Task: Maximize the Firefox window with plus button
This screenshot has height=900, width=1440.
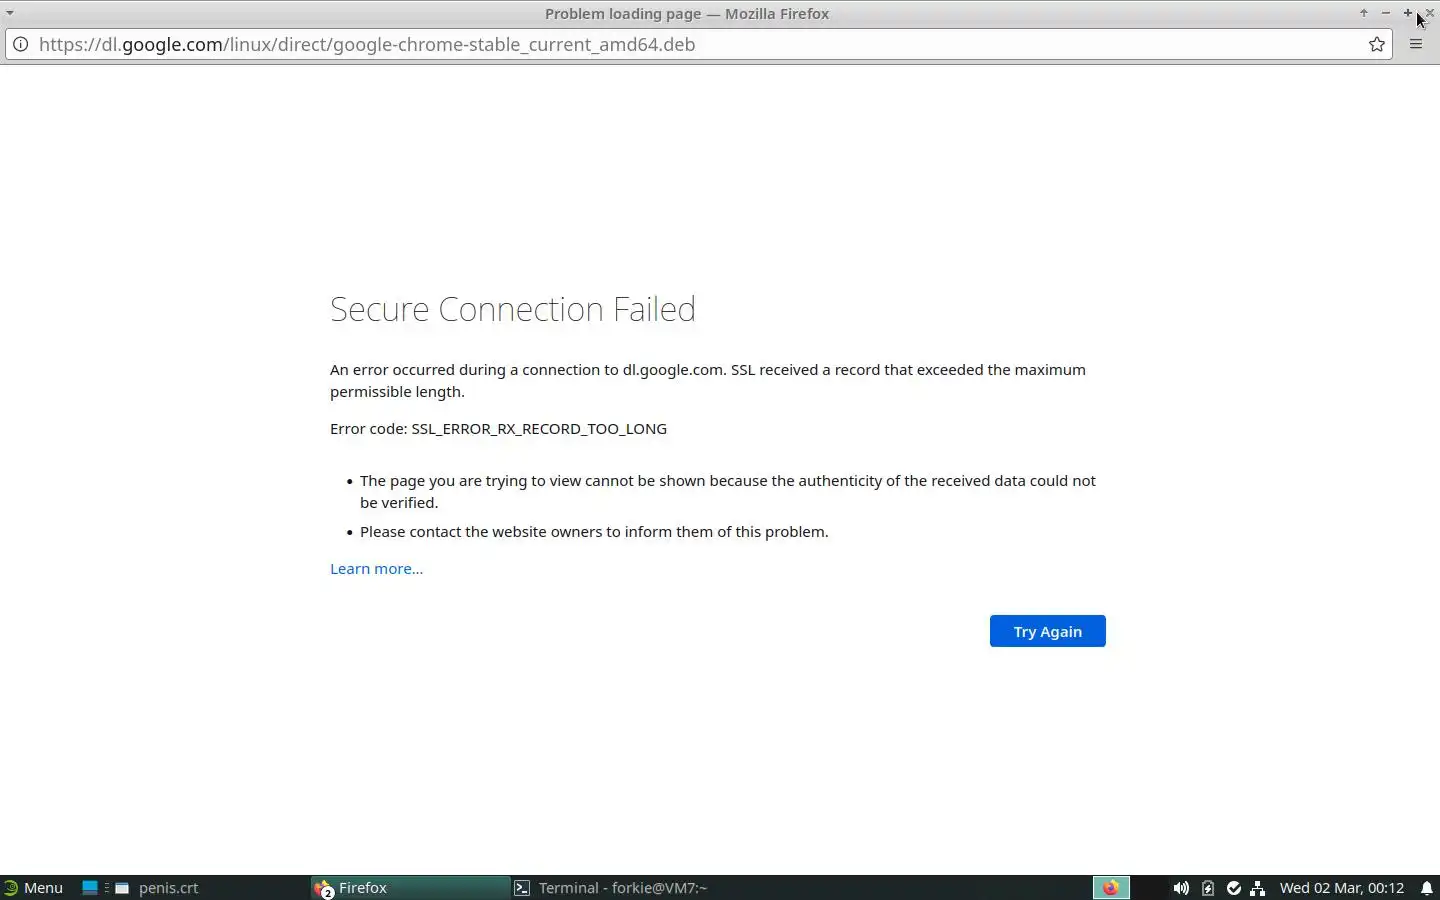Action: point(1408,13)
